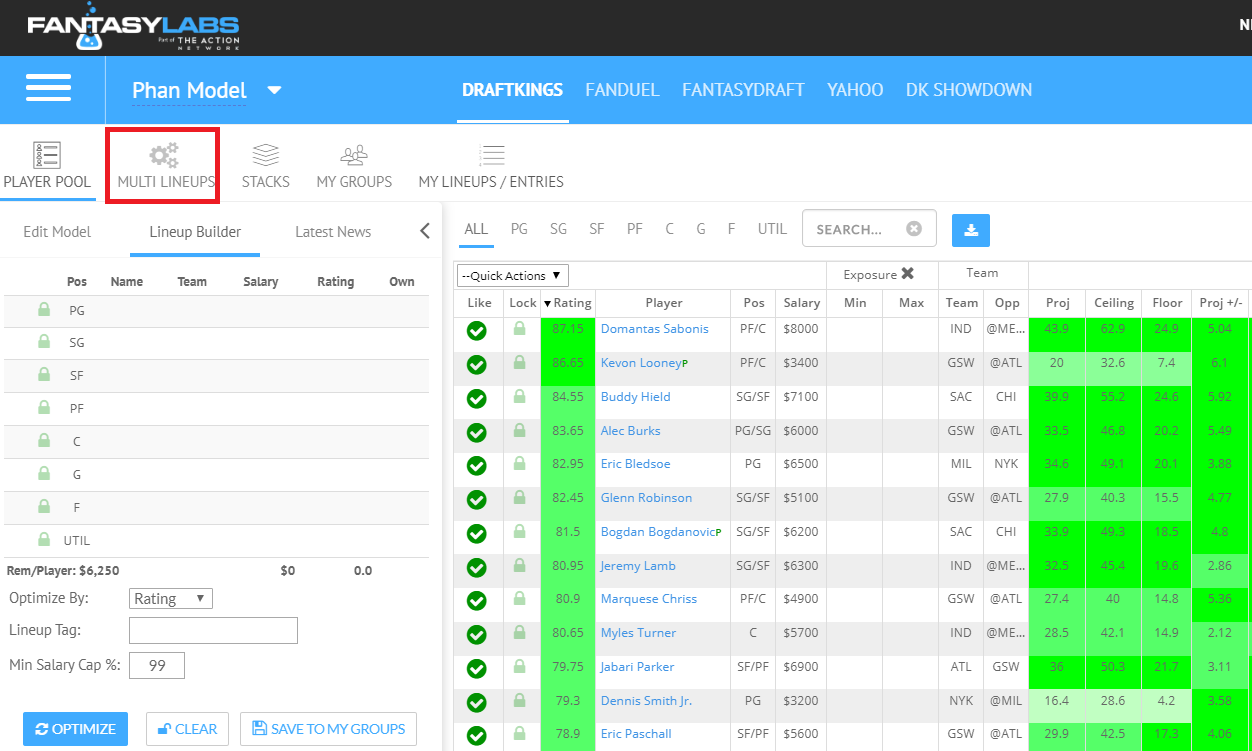Collapse the left panel with chevron
This screenshot has width=1252, height=751.
(424, 231)
